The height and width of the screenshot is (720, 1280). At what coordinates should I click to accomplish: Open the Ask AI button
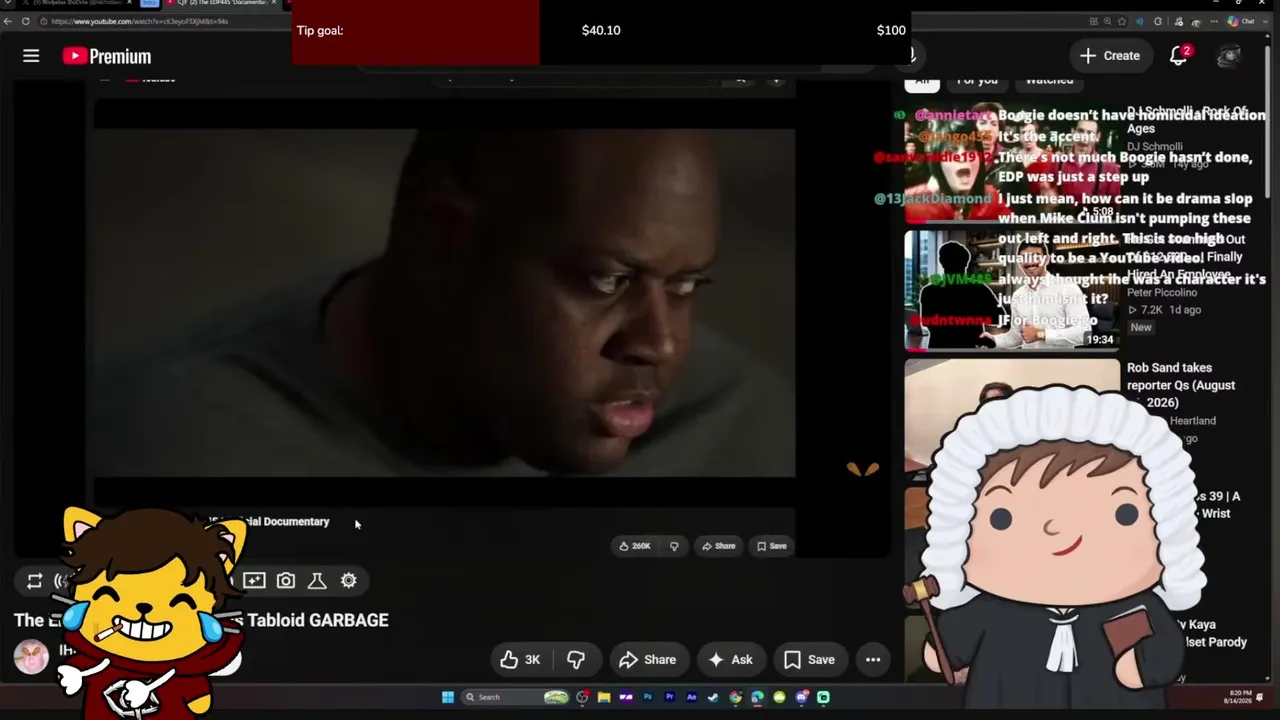tap(730, 659)
